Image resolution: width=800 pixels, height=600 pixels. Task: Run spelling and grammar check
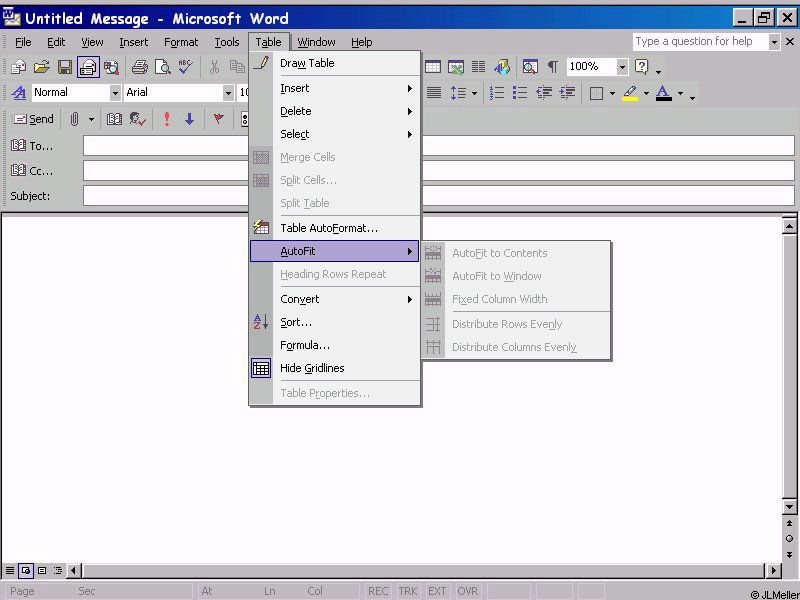click(186, 67)
